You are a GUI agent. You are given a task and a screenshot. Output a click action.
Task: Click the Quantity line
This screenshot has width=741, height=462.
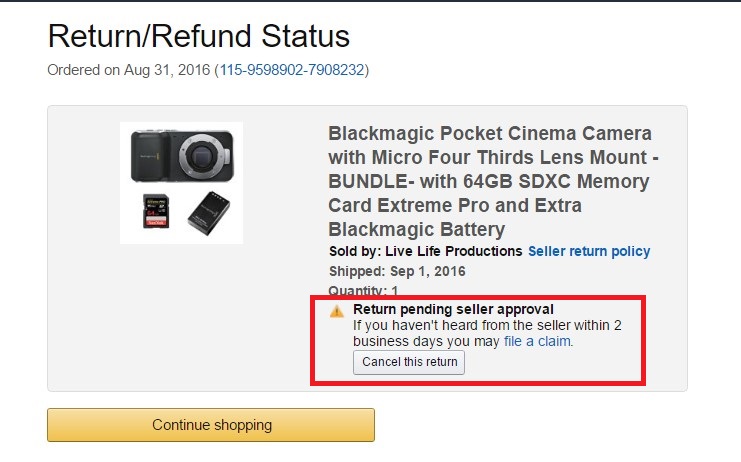pos(364,291)
